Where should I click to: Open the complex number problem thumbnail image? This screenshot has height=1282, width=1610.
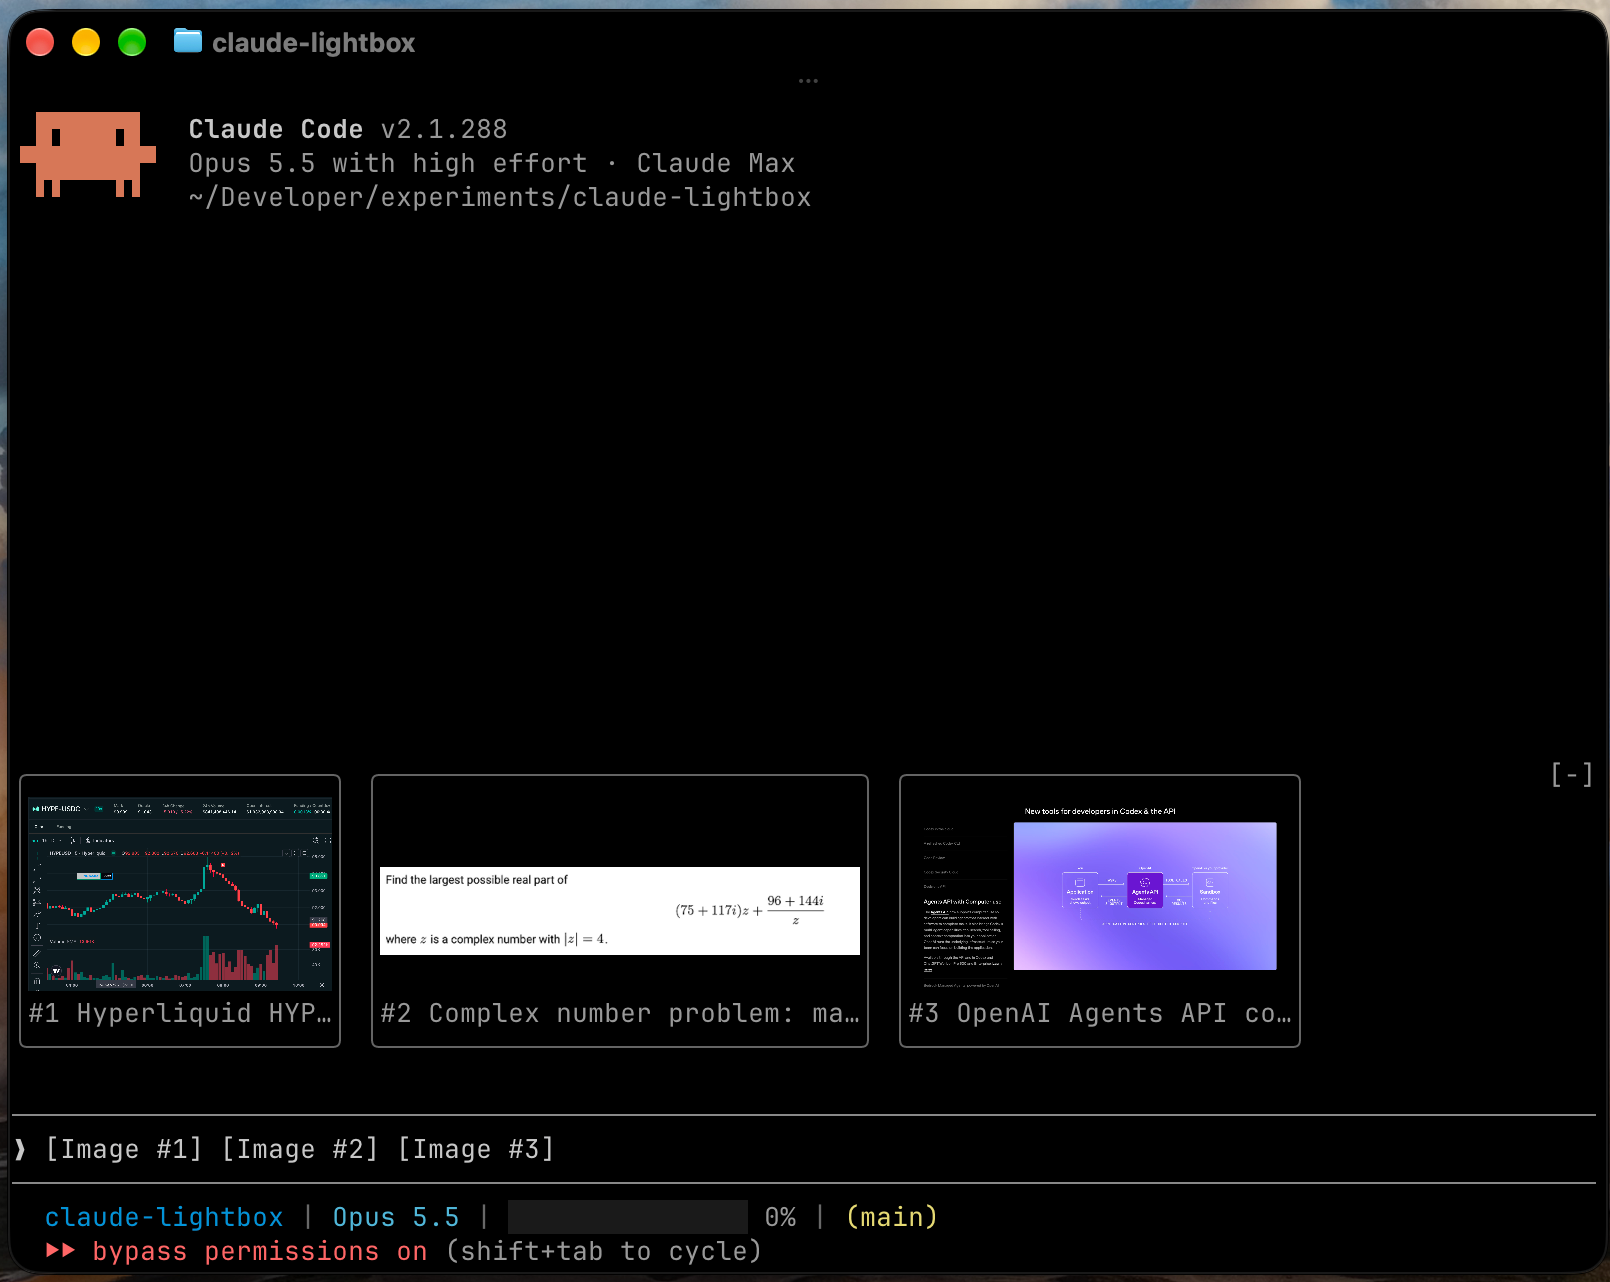coord(620,911)
